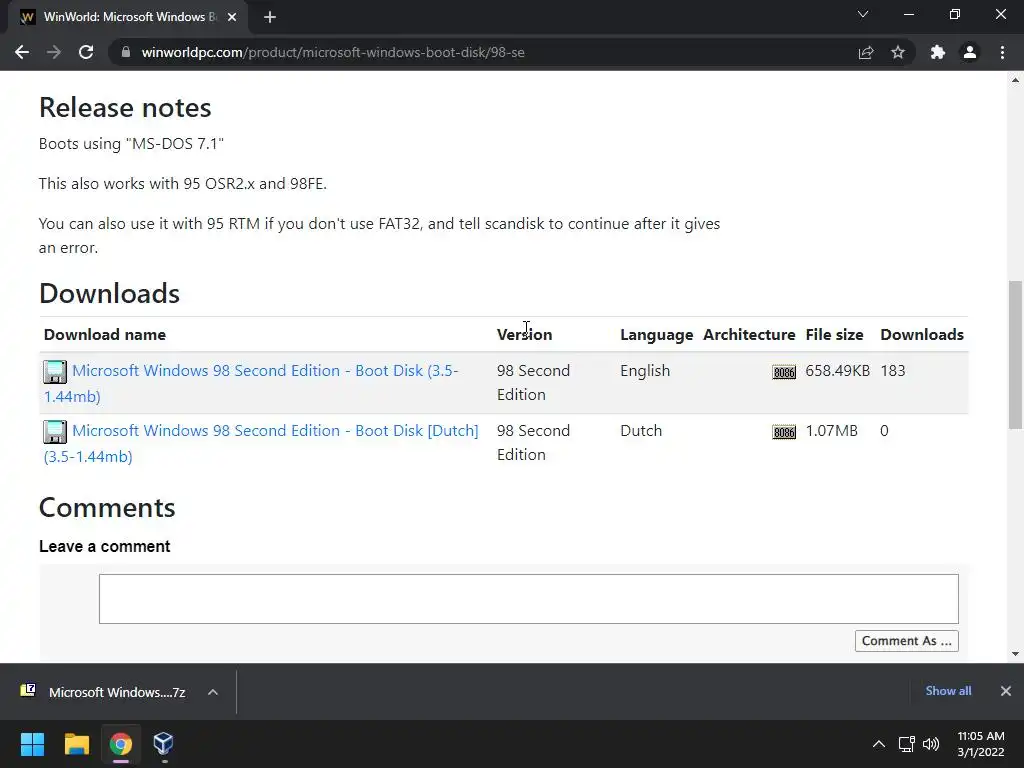Click the File size column header
The height and width of the screenshot is (768, 1024).
coord(834,334)
